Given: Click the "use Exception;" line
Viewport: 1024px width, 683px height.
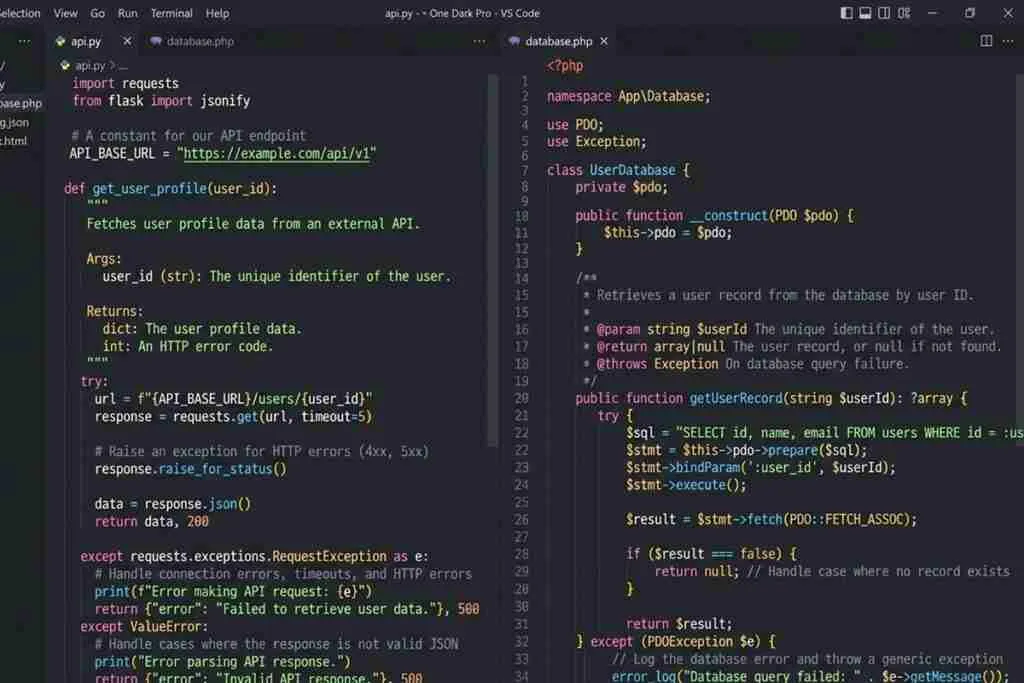Looking at the screenshot, I should [596, 142].
